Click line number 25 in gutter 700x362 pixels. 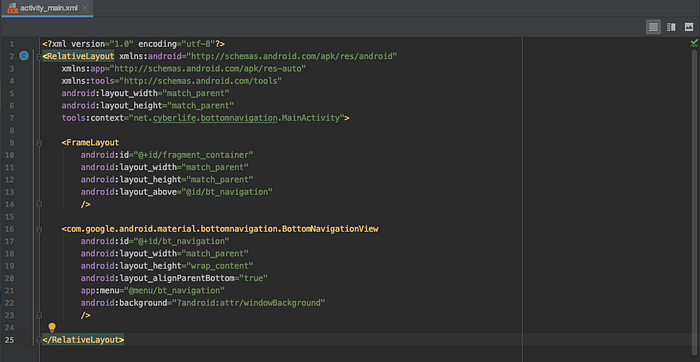(x=9, y=340)
